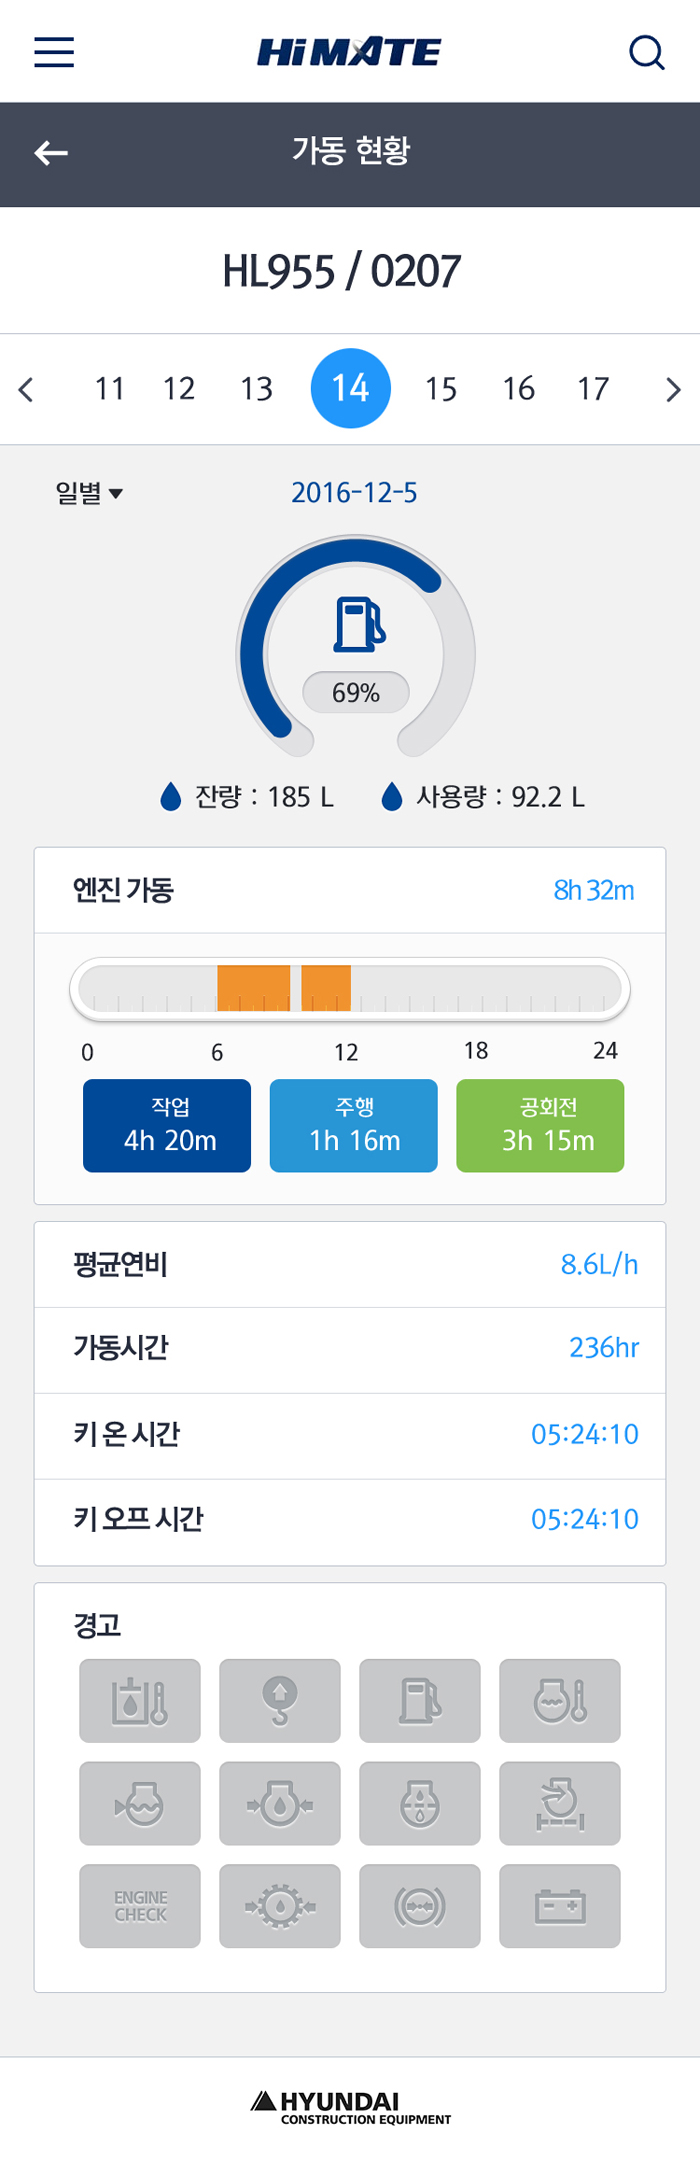Select date 17 in the date picker
Screen dimensions: 700x2162
(594, 388)
